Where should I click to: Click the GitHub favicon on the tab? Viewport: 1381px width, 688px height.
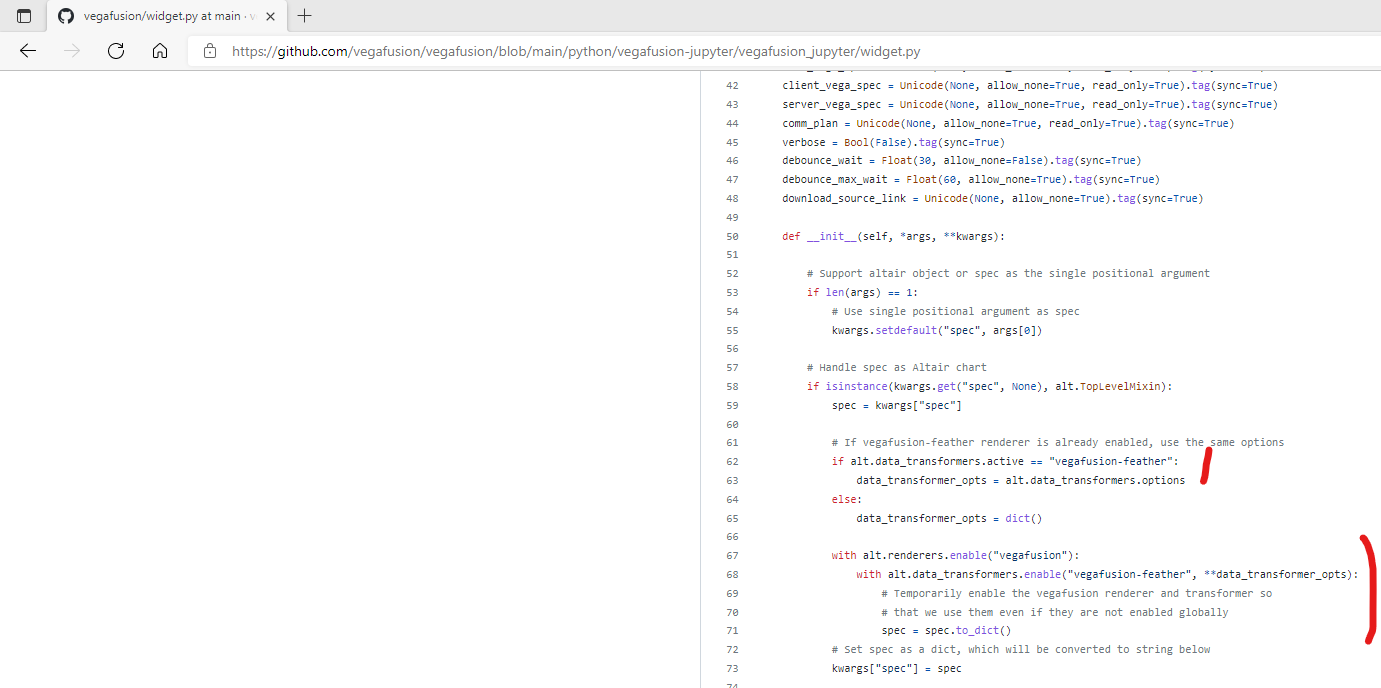point(66,16)
